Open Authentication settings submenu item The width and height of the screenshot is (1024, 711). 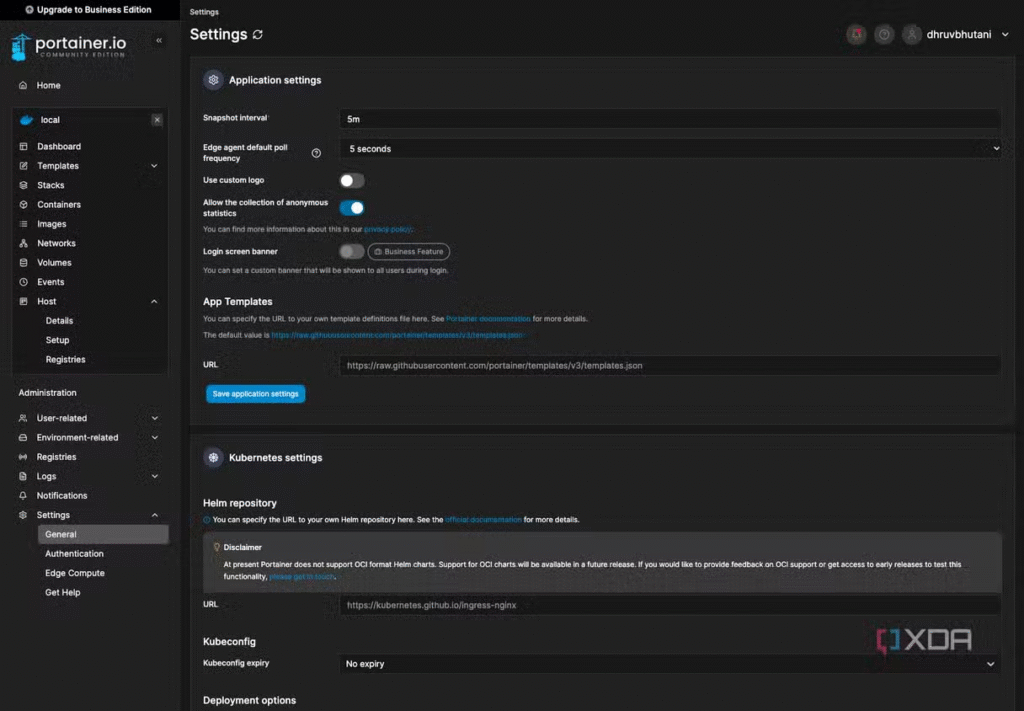(x=74, y=554)
